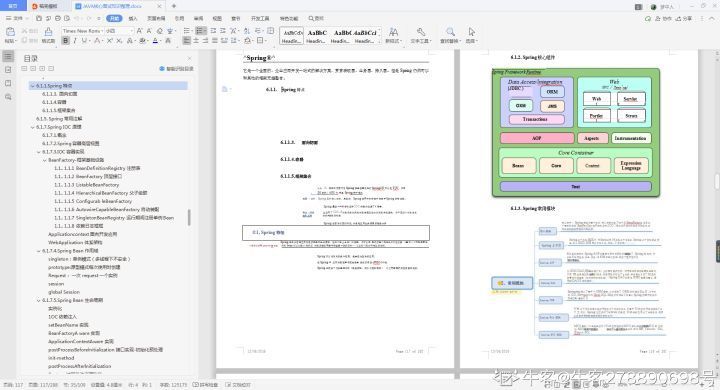Viewport: 720px width, 390px height.
Task: Click the 6.1.1 Spring heading in document
Action: click(x=285, y=90)
